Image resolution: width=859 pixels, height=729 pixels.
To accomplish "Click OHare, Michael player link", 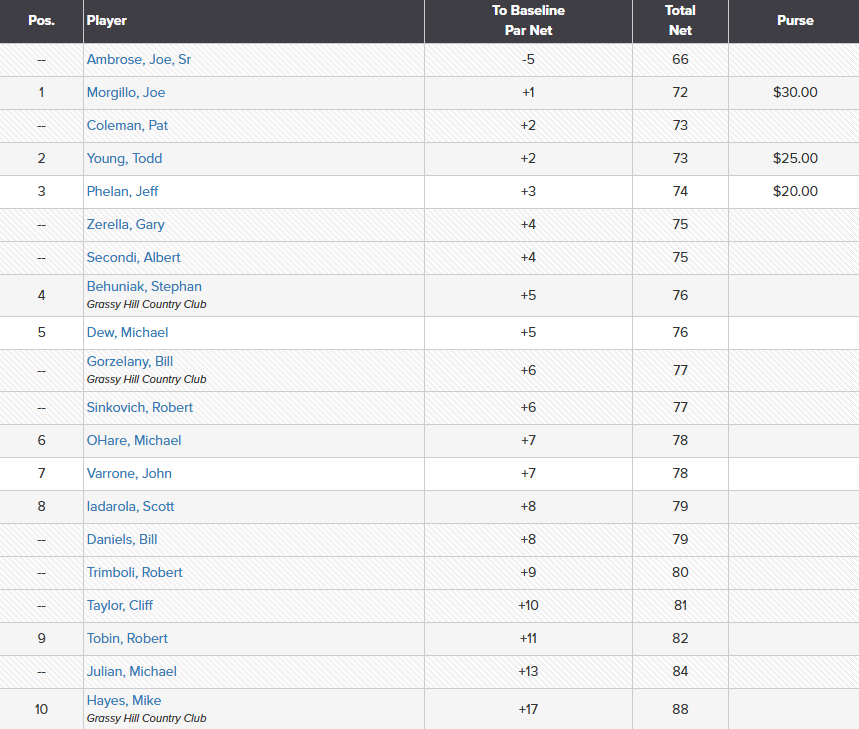I will [x=134, y=440].
